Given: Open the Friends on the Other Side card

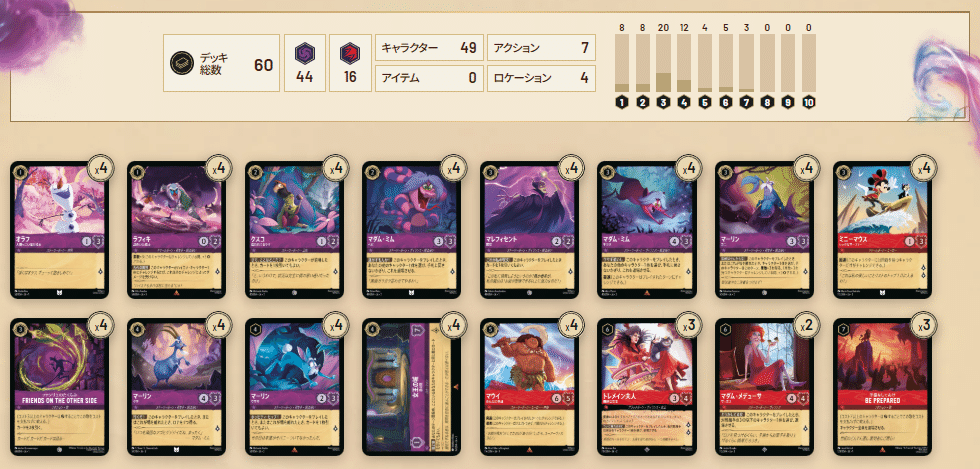Looking at the screenshot, I should pos(59,387).
